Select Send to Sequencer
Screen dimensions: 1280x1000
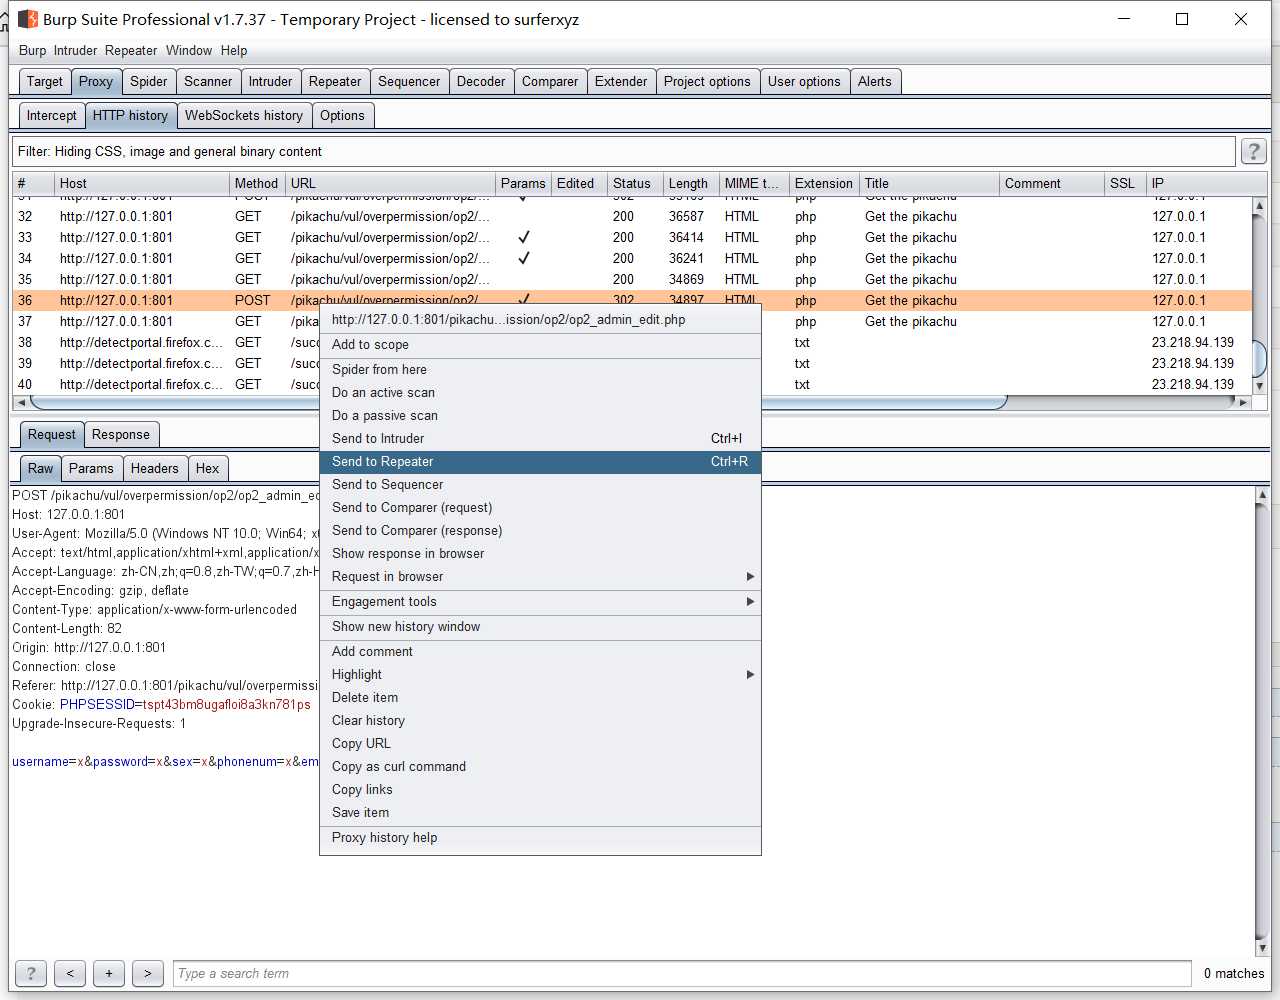(540, 484)
